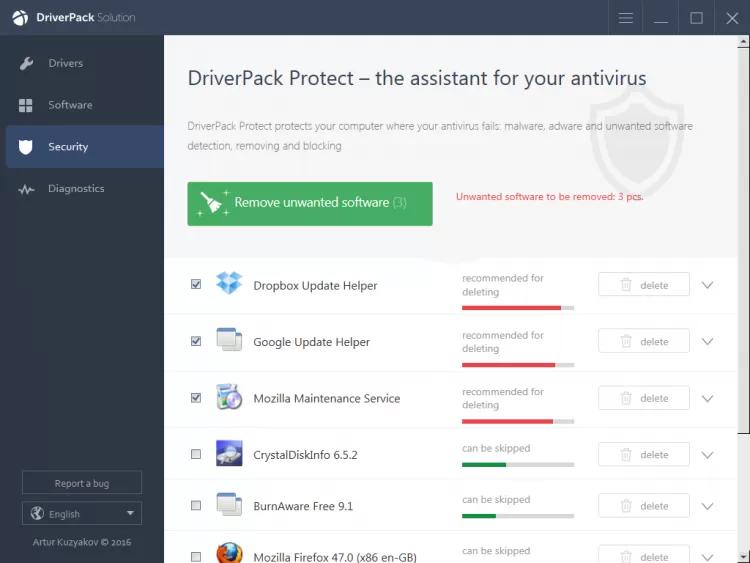Click the Google Update Helper app icon
Viewport: 750px width, 563px height.
(x=229, y=340)
